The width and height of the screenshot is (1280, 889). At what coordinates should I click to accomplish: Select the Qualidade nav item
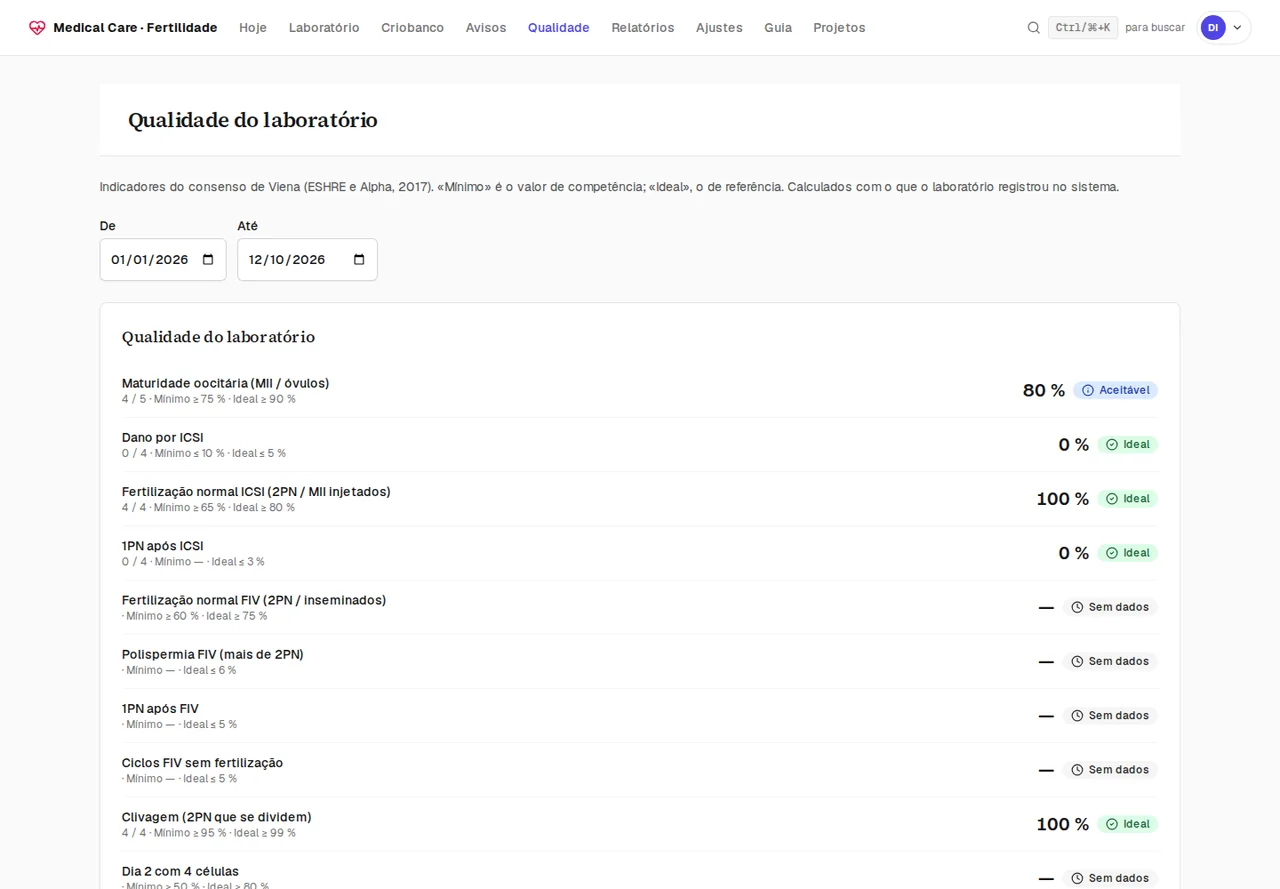(559, 28)
